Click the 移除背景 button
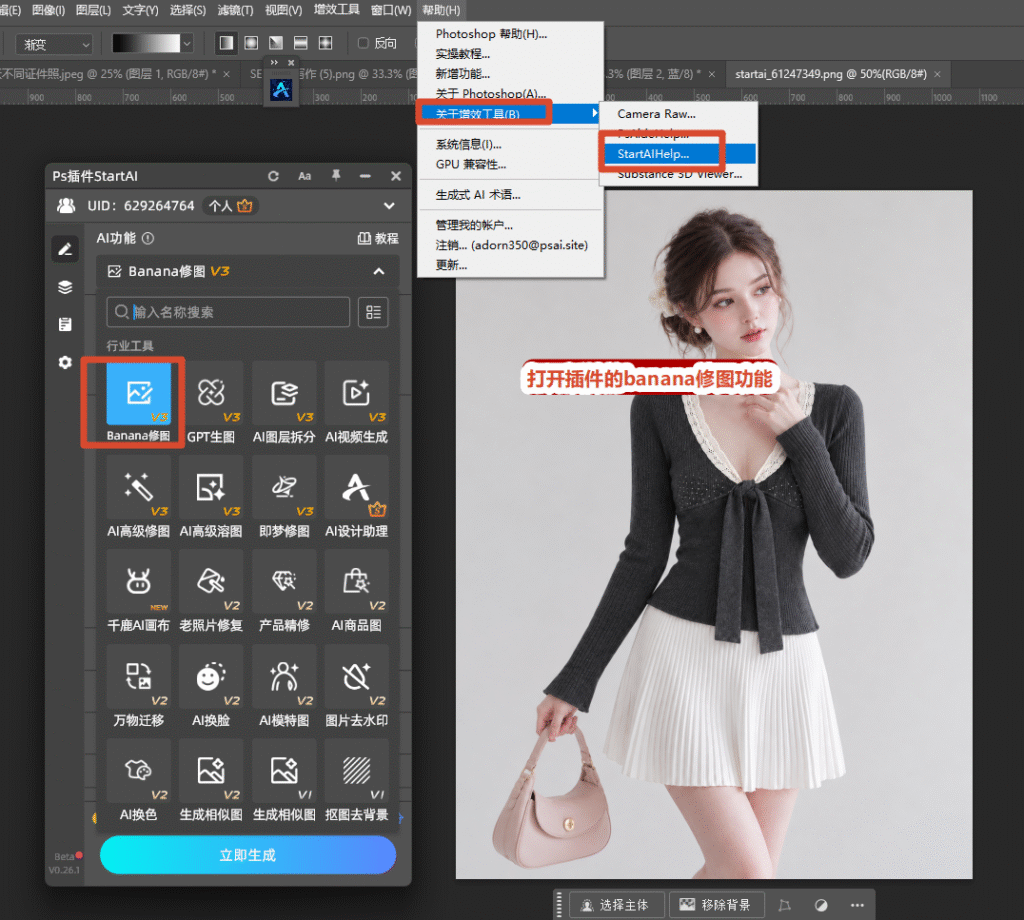 click(x=717, y=905)
